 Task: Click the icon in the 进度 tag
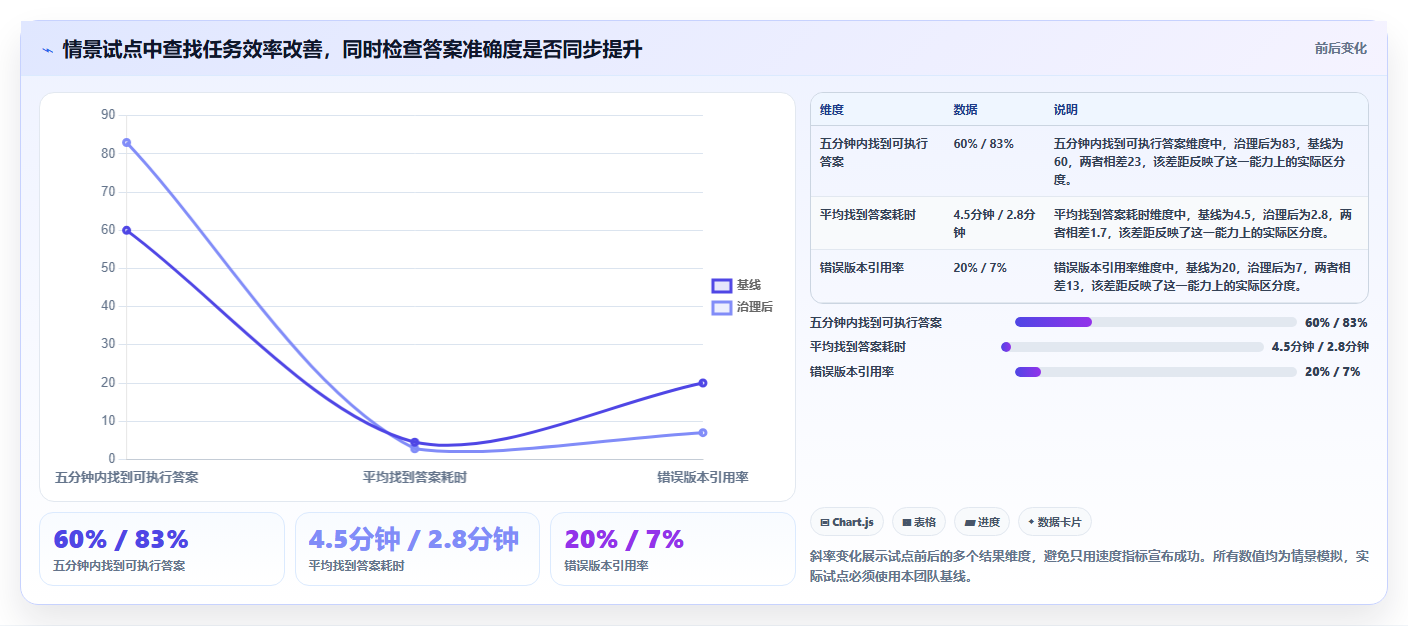970,522
